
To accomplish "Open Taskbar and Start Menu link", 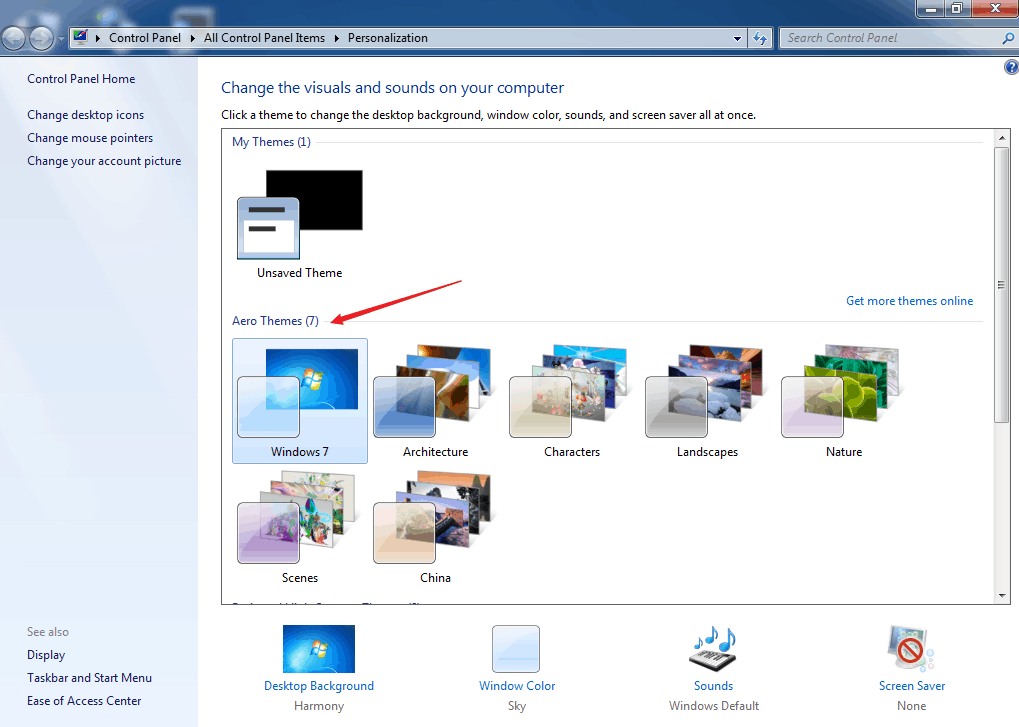I will [x=90, y=678].
